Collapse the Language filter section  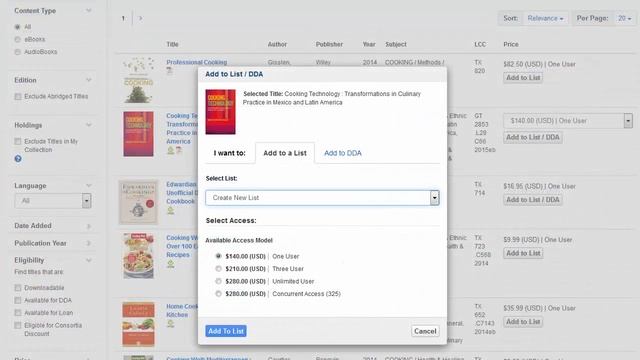[x=89, y=186]
